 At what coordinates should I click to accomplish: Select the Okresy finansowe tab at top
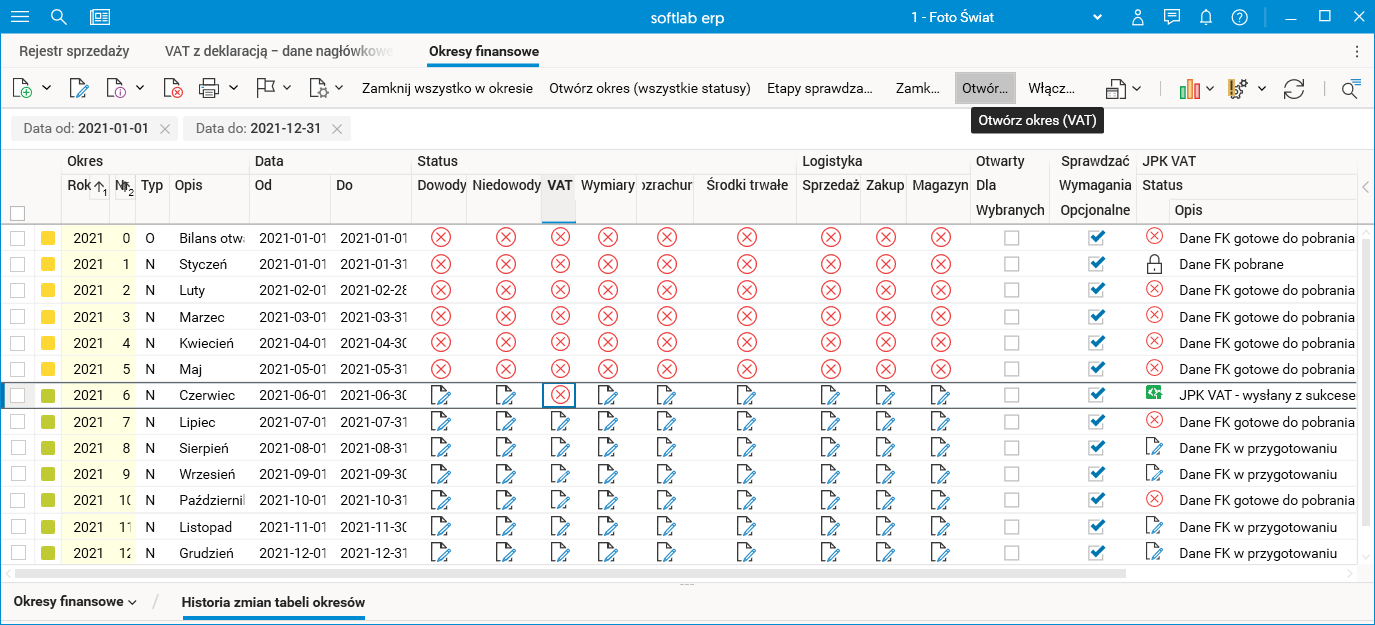click(x=484, y=51)
